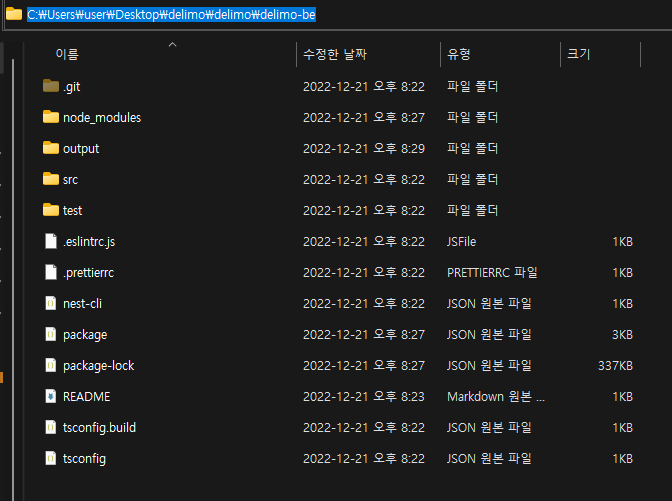
Task: Select the README file name
Action: pos(87,397)
